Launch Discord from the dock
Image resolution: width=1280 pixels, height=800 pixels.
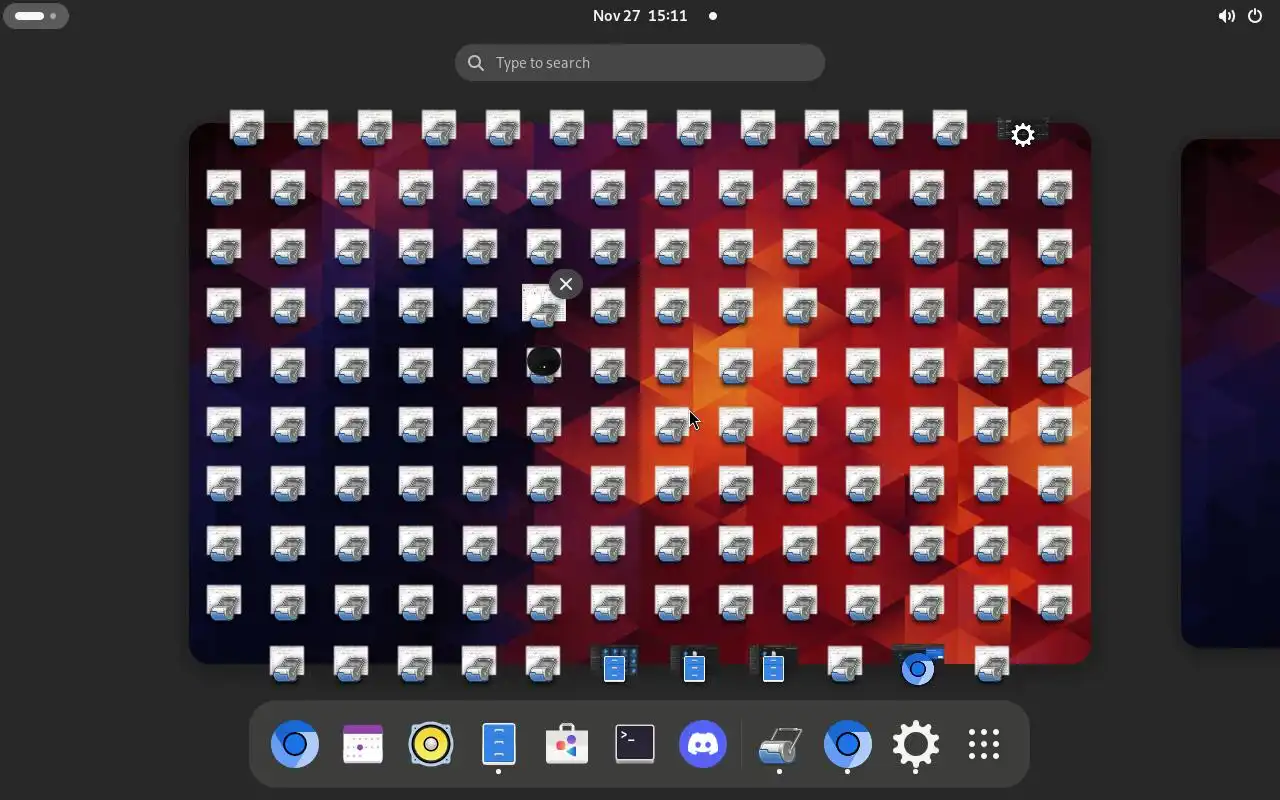703,744
